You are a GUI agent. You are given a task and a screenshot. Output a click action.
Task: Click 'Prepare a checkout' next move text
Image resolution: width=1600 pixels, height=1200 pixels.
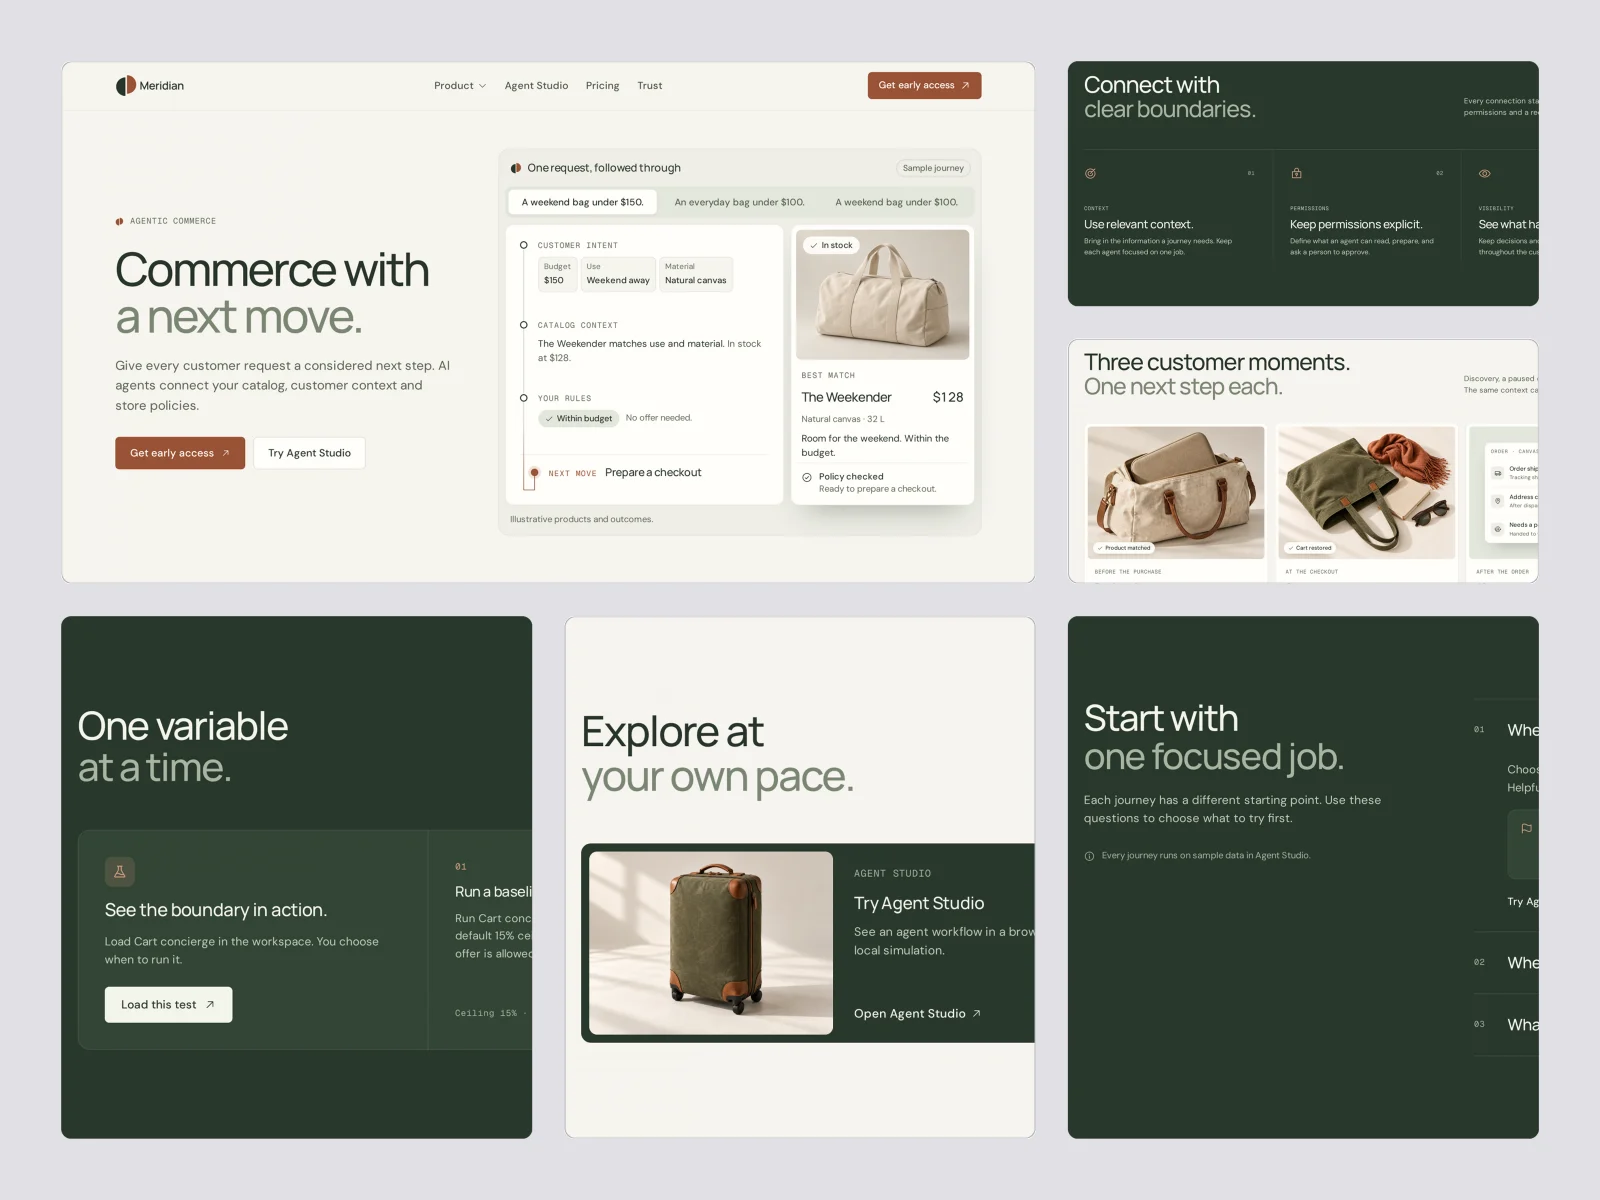click(x=653, y=473)
